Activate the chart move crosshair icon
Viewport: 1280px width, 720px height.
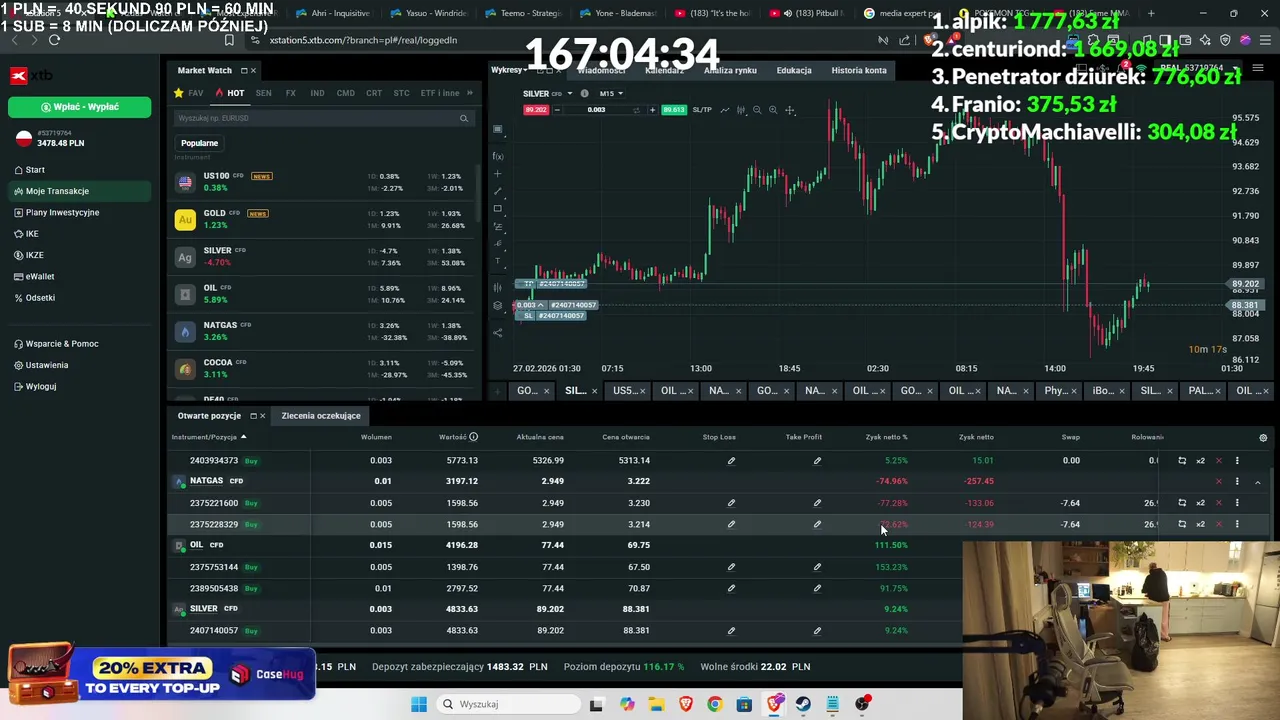[x=790, y=110]
